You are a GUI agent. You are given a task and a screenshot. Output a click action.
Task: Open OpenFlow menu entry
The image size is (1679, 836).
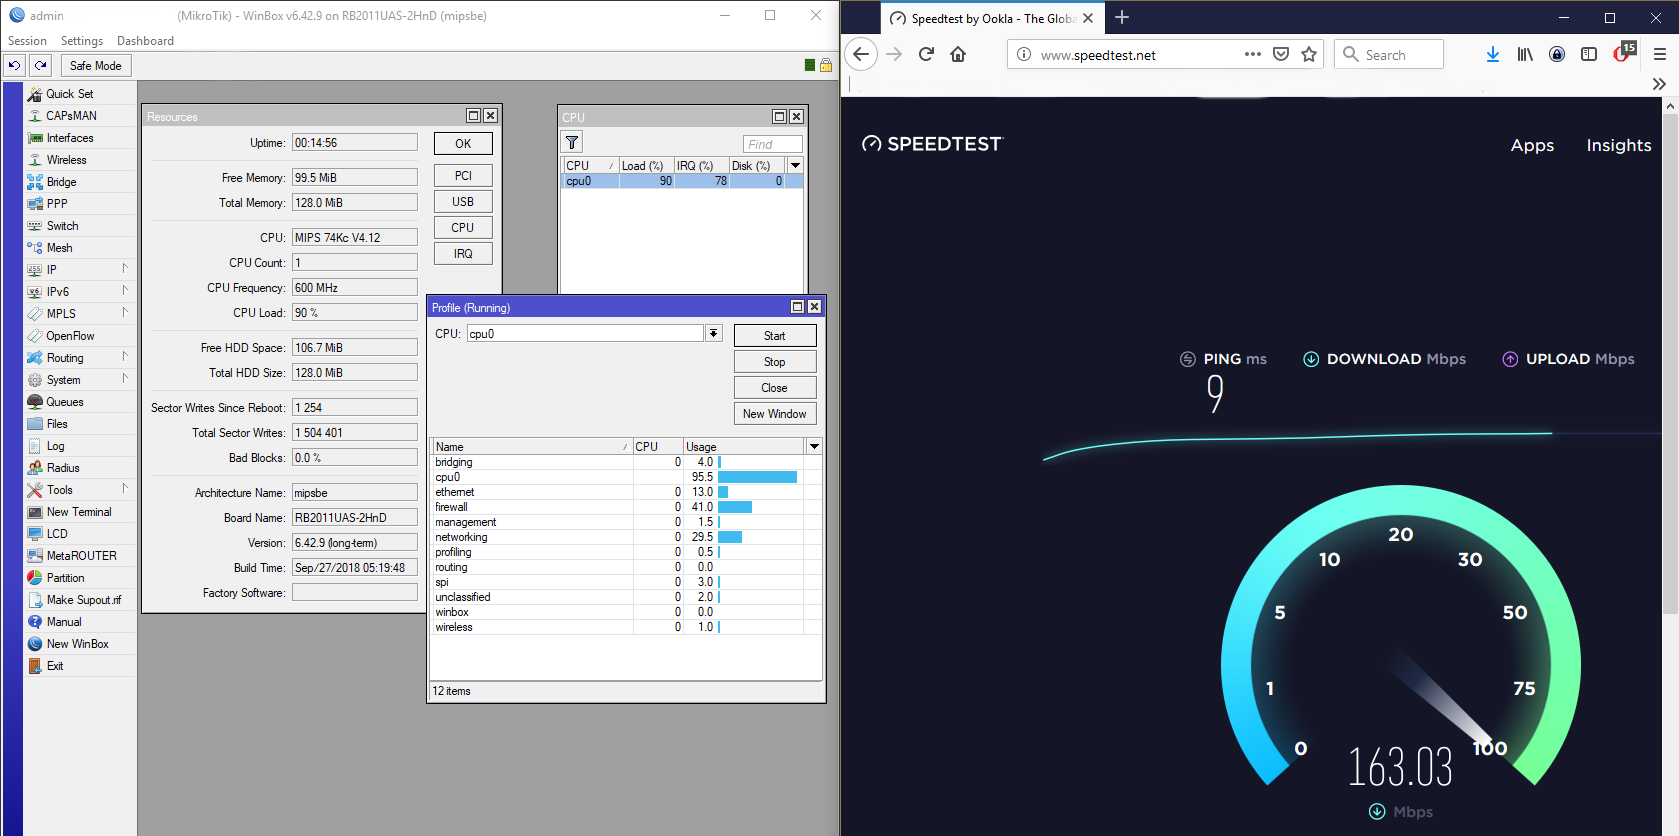(70, 336)
